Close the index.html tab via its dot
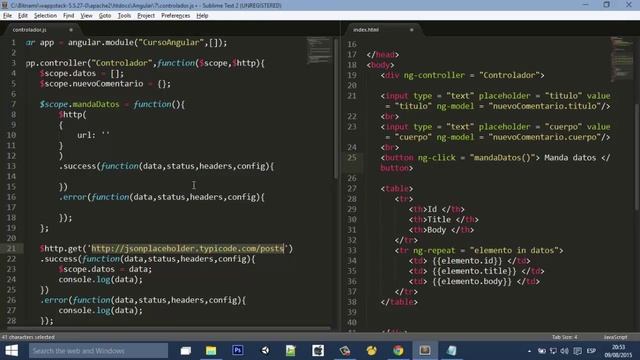This screenshot has width=640, height=360. tap(411, 30)
